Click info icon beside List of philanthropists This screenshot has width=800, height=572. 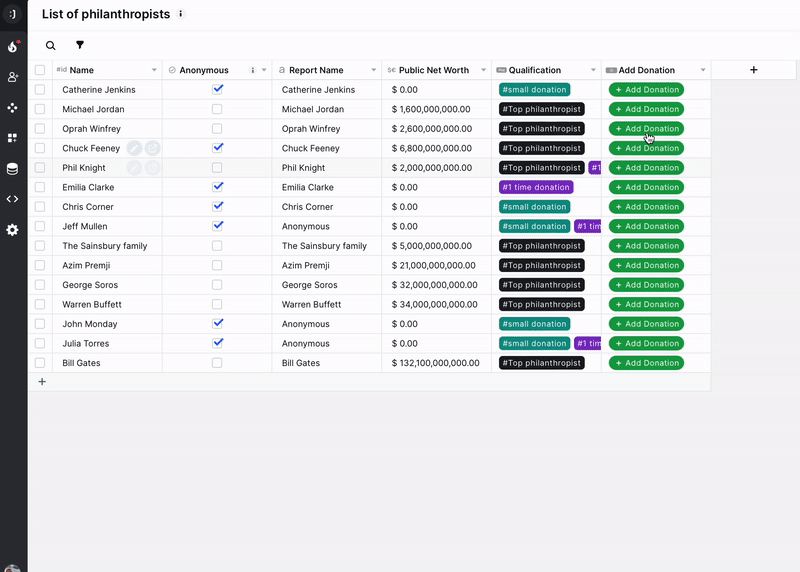click(181, 14)
